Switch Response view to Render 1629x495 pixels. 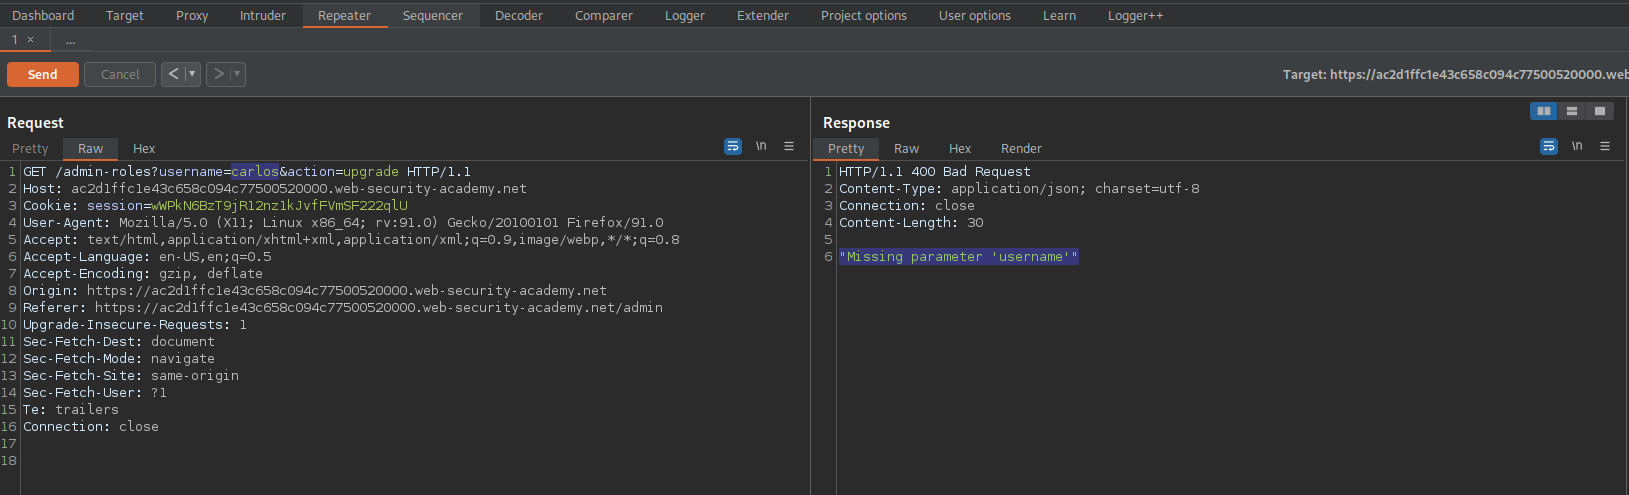pyautogui.click(x=1021, y=148)
